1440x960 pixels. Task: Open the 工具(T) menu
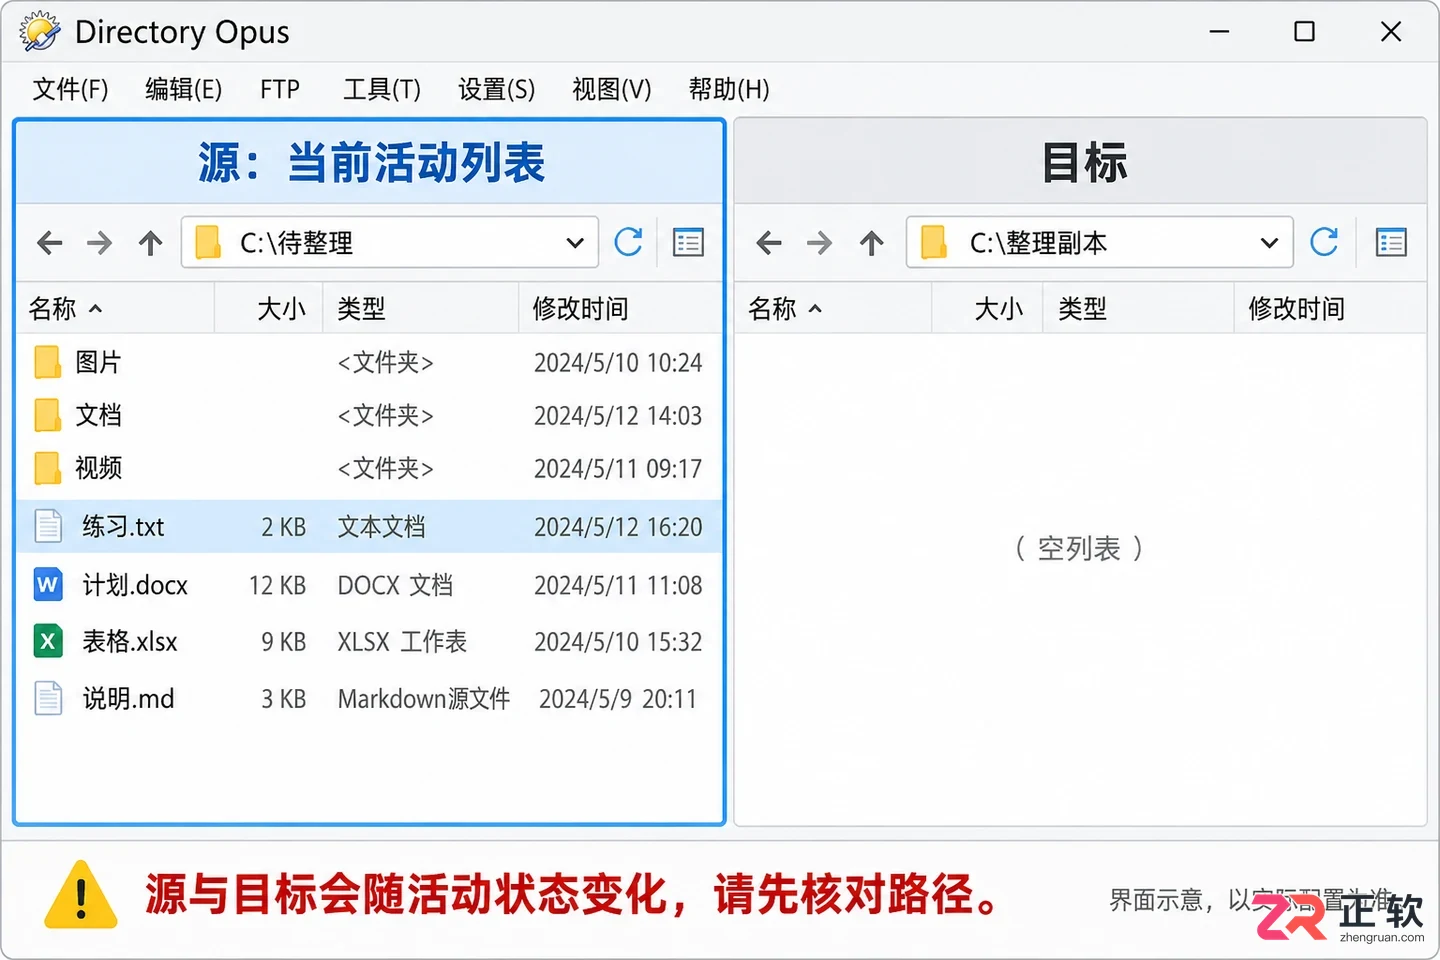[382, 90]
